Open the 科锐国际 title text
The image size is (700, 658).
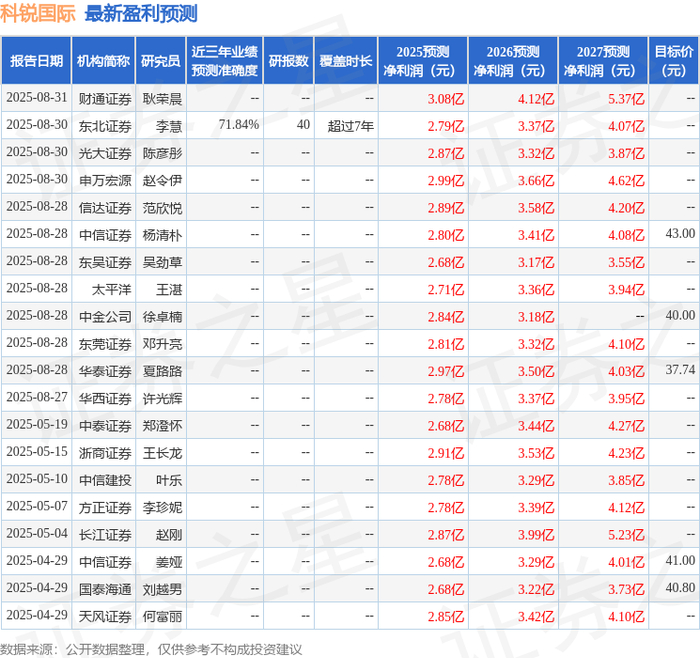[x=38, y=13]
